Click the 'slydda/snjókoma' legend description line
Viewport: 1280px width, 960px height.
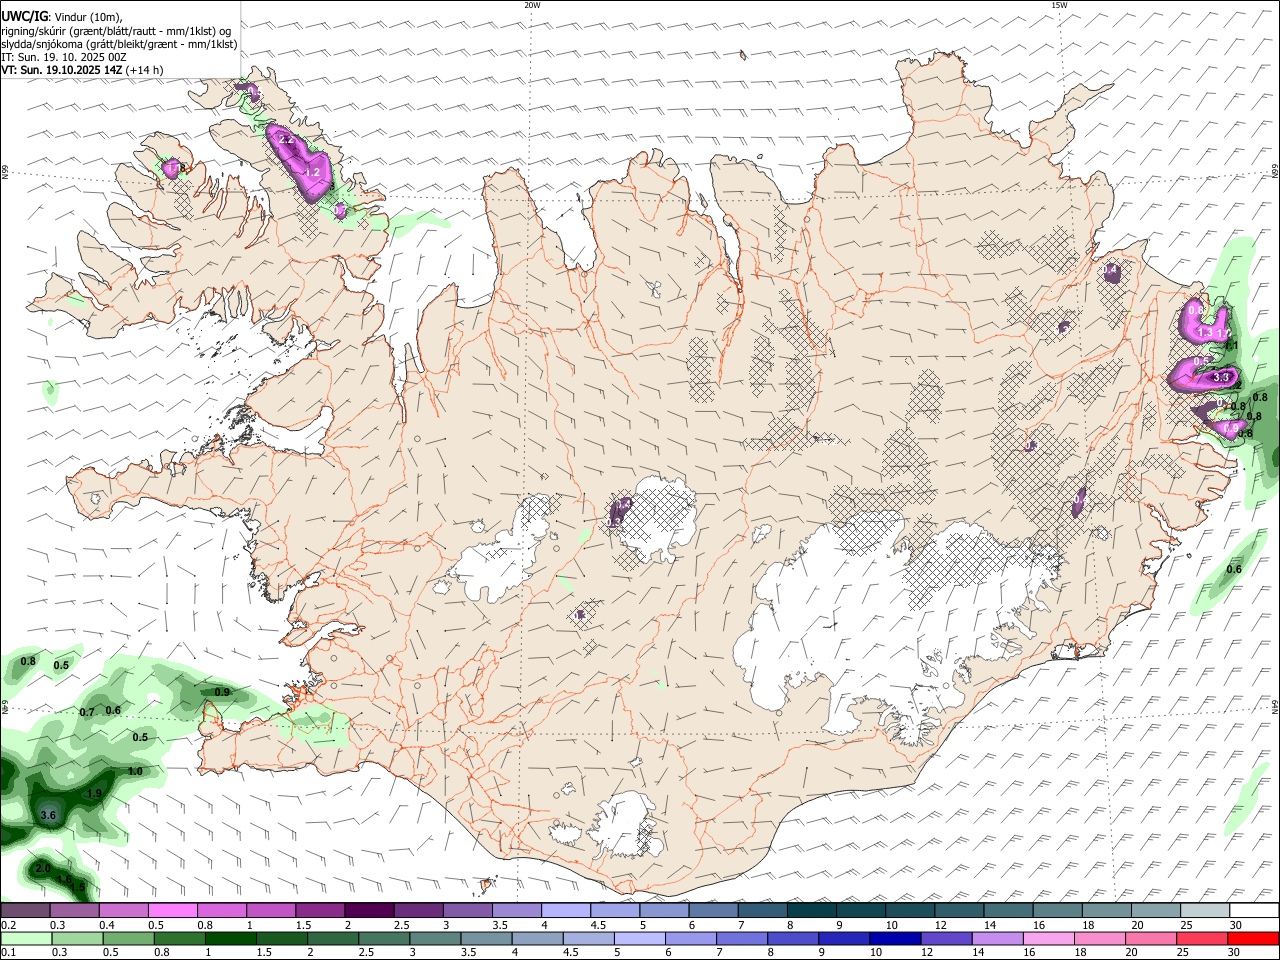pos(119,44)
